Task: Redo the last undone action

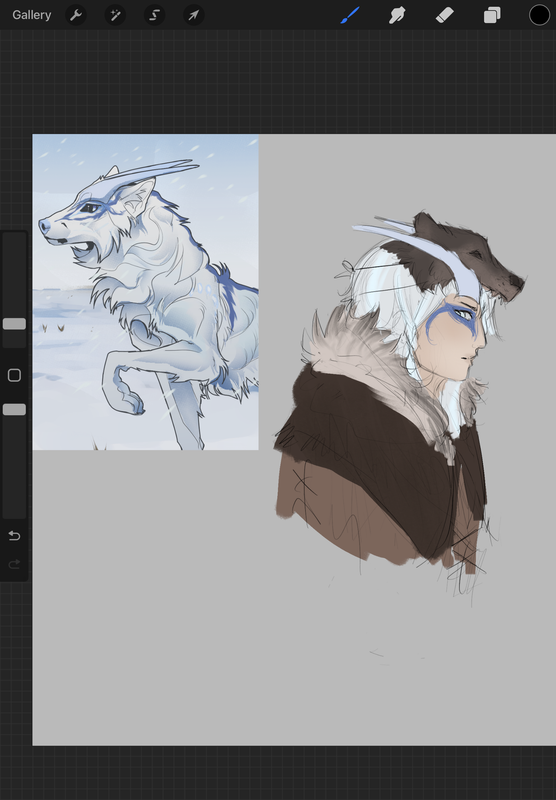Action: 14,564
